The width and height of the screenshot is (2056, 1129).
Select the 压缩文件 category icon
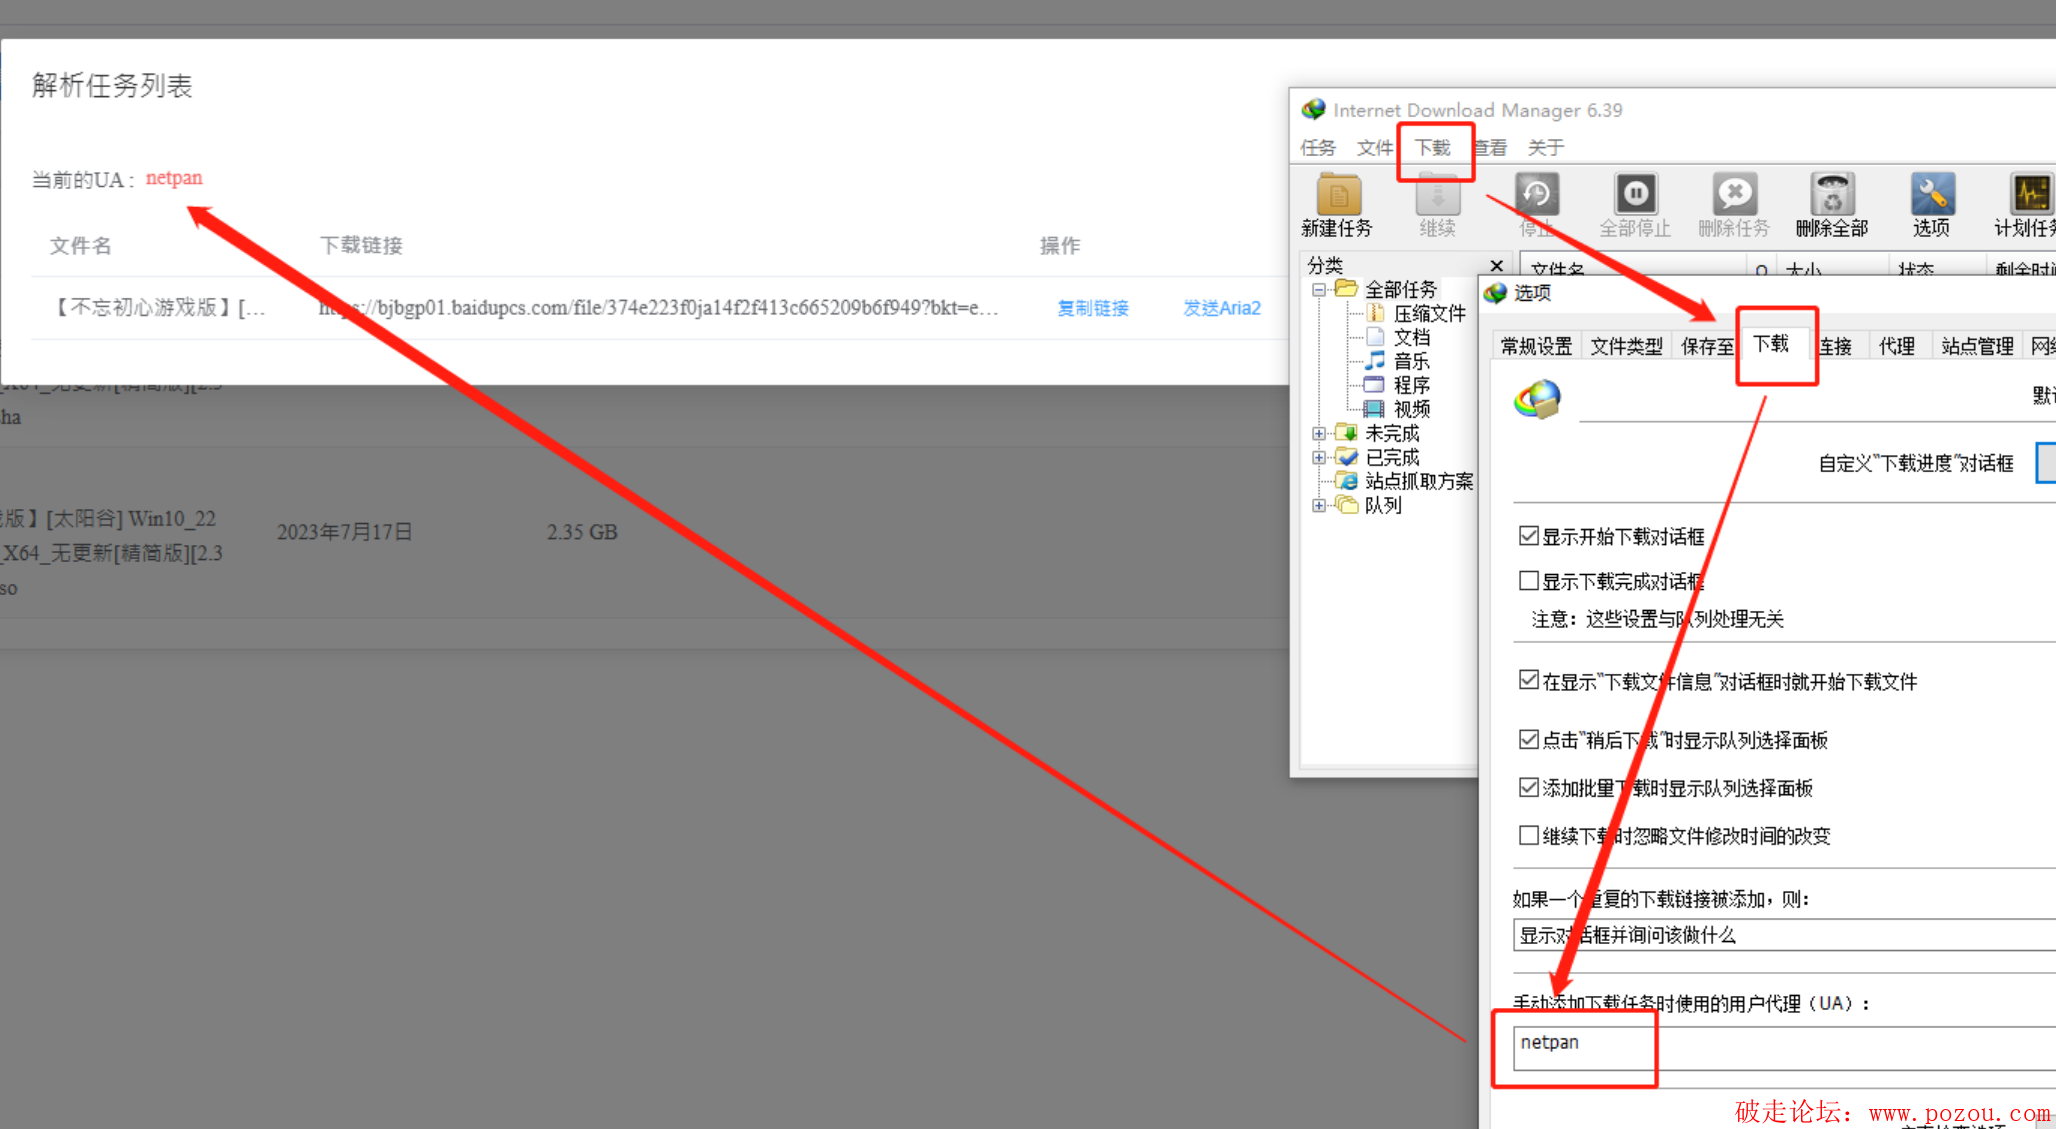point(1376,313)
